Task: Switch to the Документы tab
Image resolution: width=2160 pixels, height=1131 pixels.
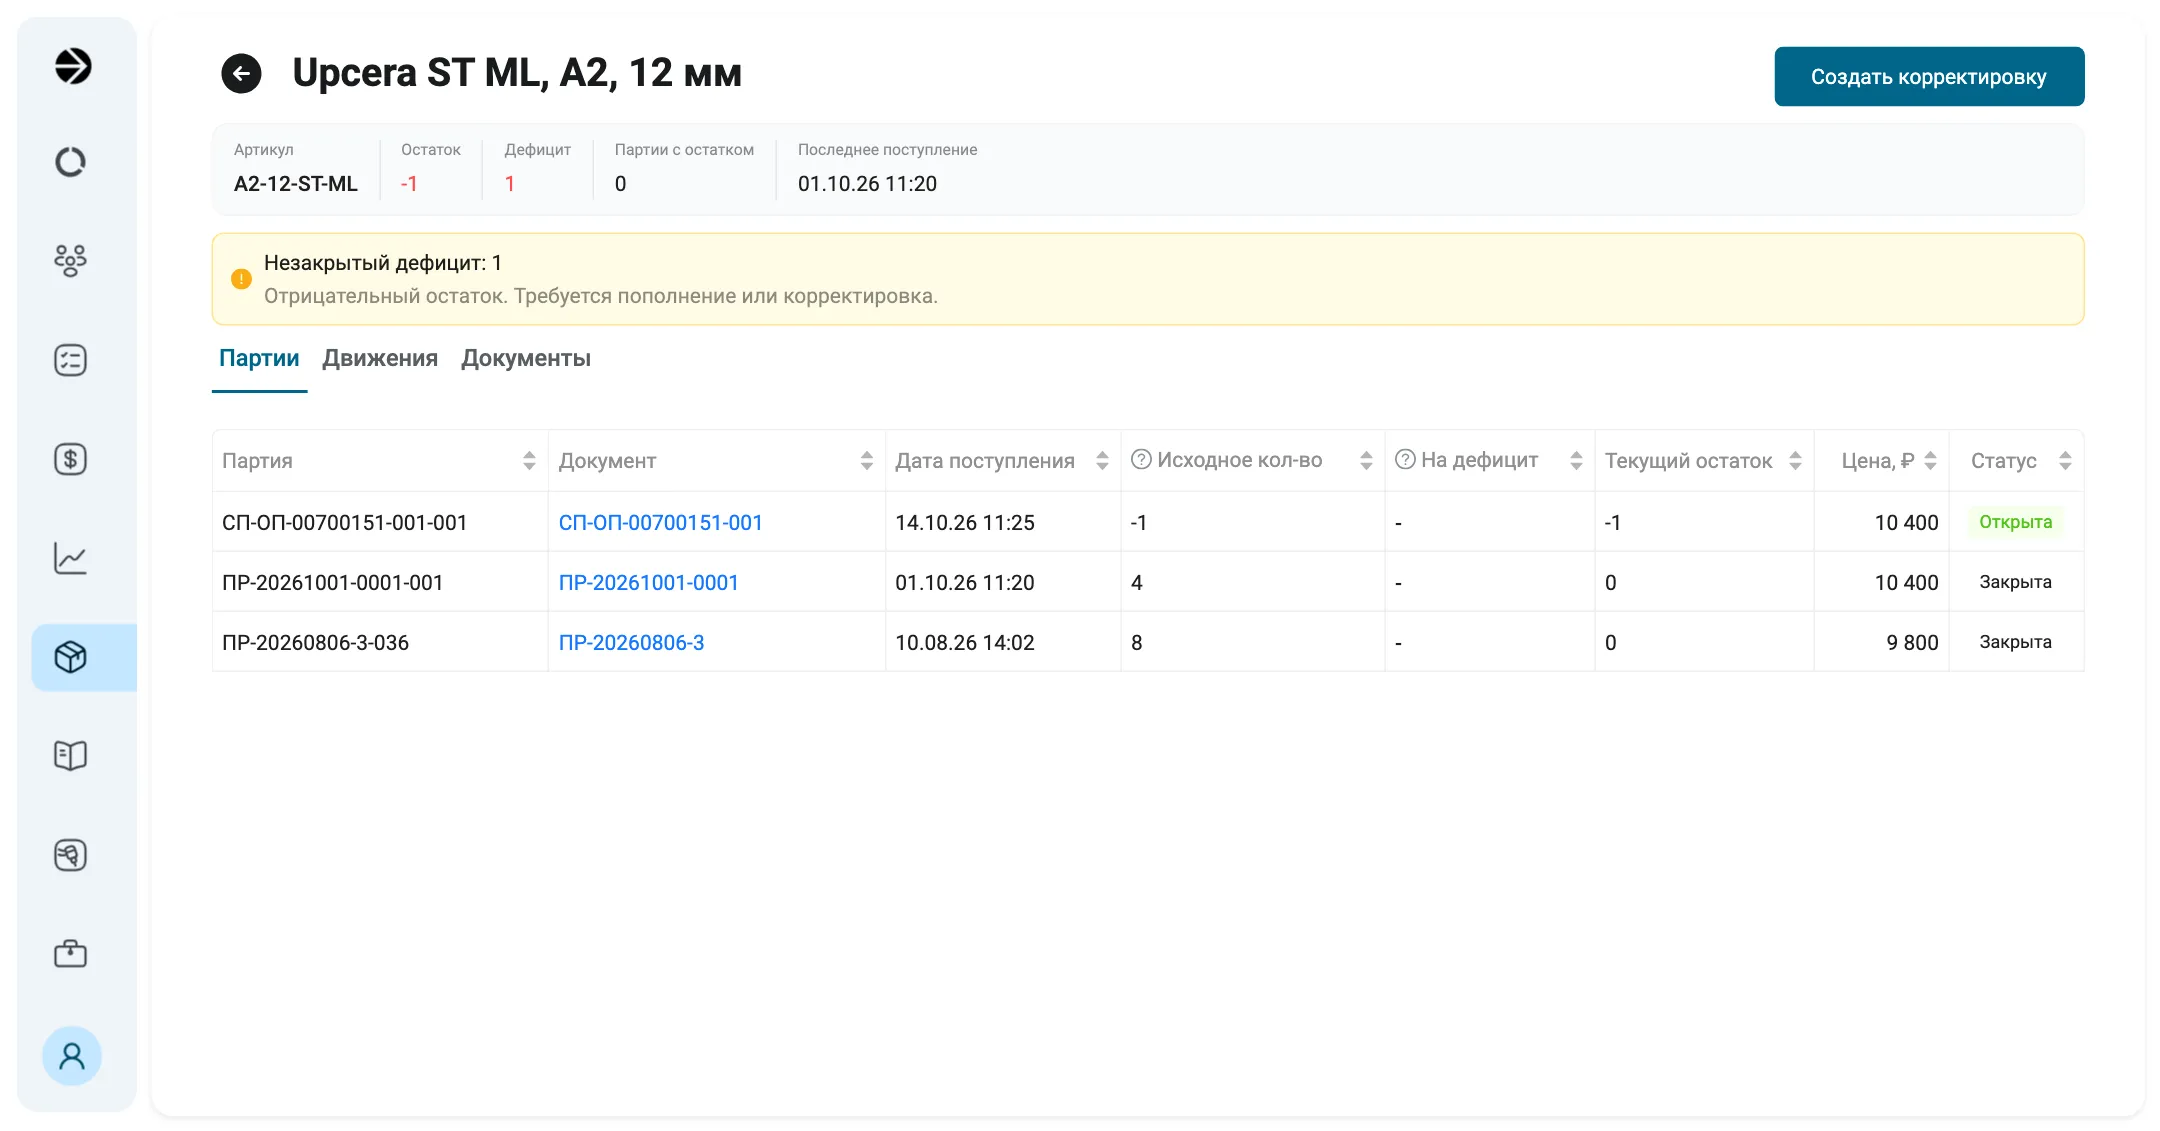Action: pos(526,358)
